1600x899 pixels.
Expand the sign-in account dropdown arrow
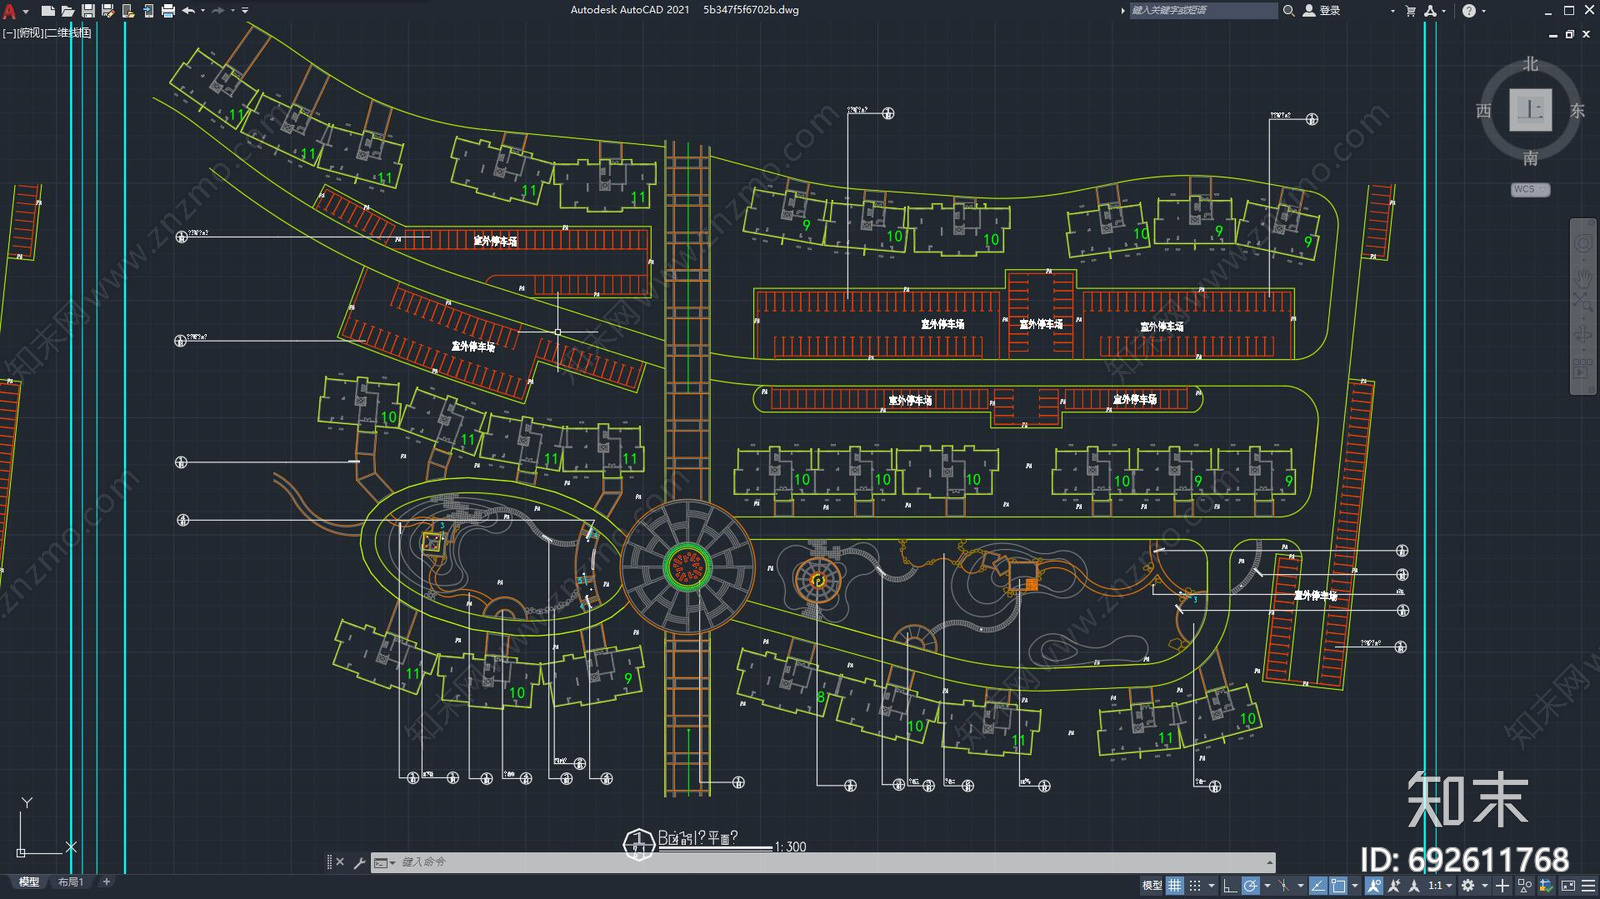[1392, 11]
